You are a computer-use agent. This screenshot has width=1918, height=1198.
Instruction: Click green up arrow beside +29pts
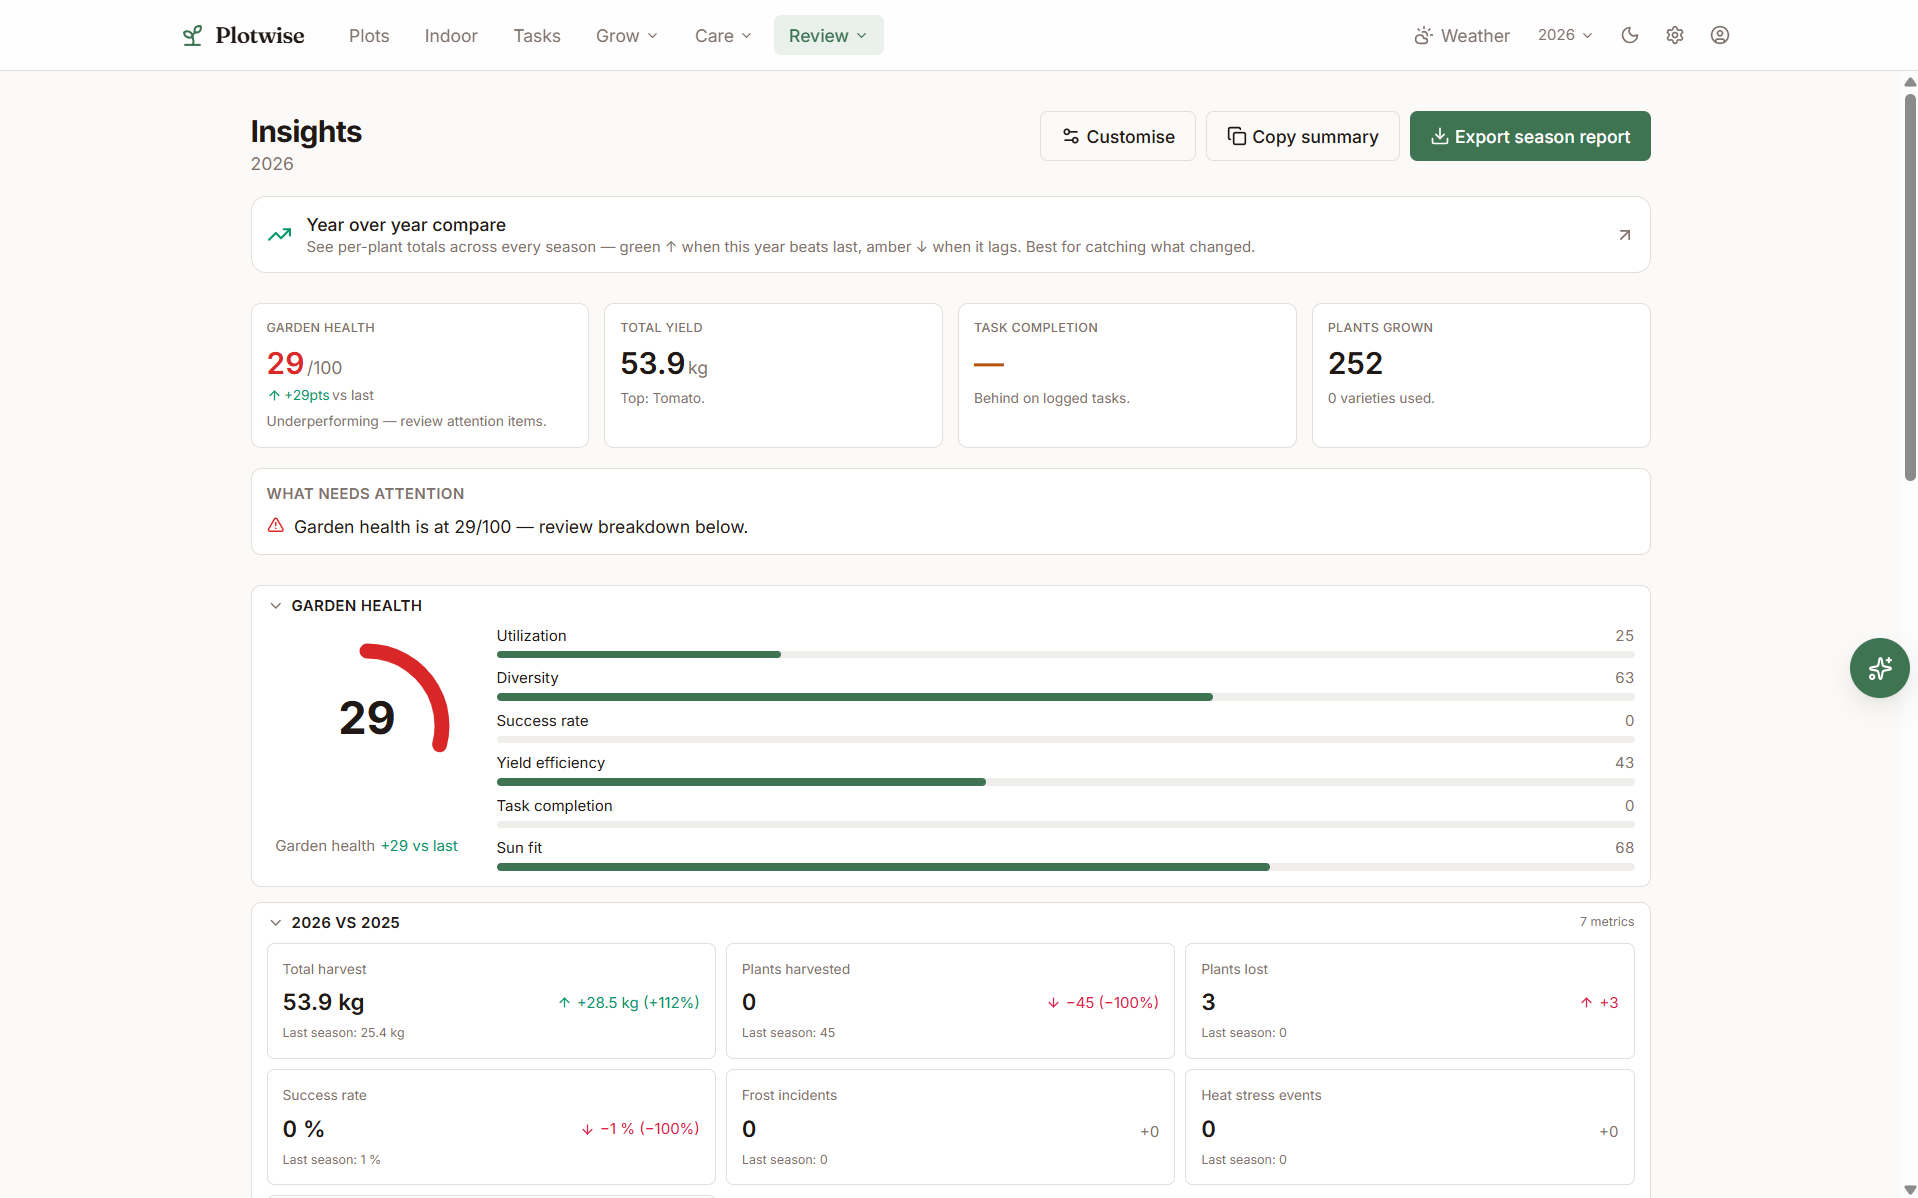[x=274, y=395]
